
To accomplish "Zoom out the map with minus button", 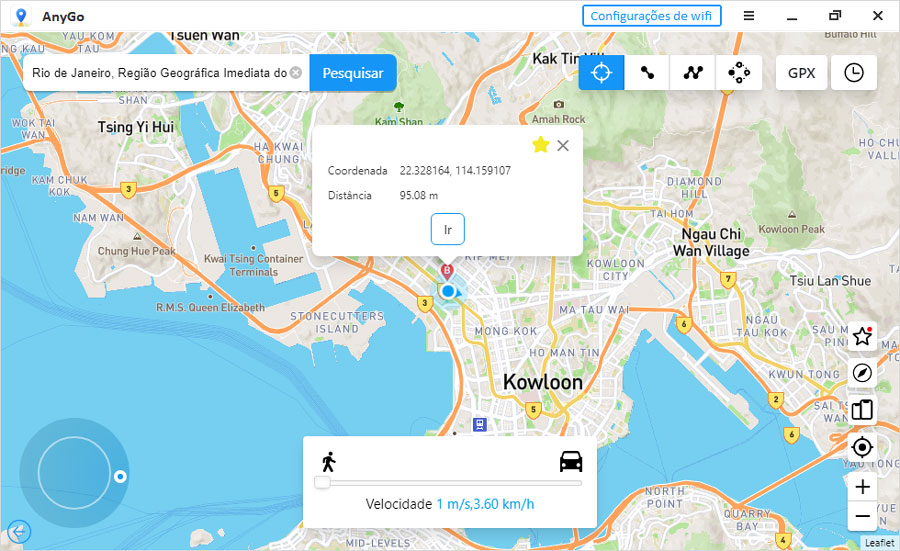I will coord(862,516).
